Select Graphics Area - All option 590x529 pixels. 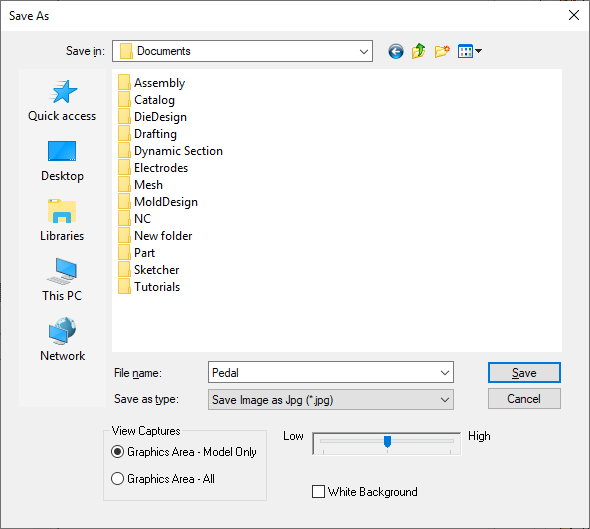[x=163, y=479]
